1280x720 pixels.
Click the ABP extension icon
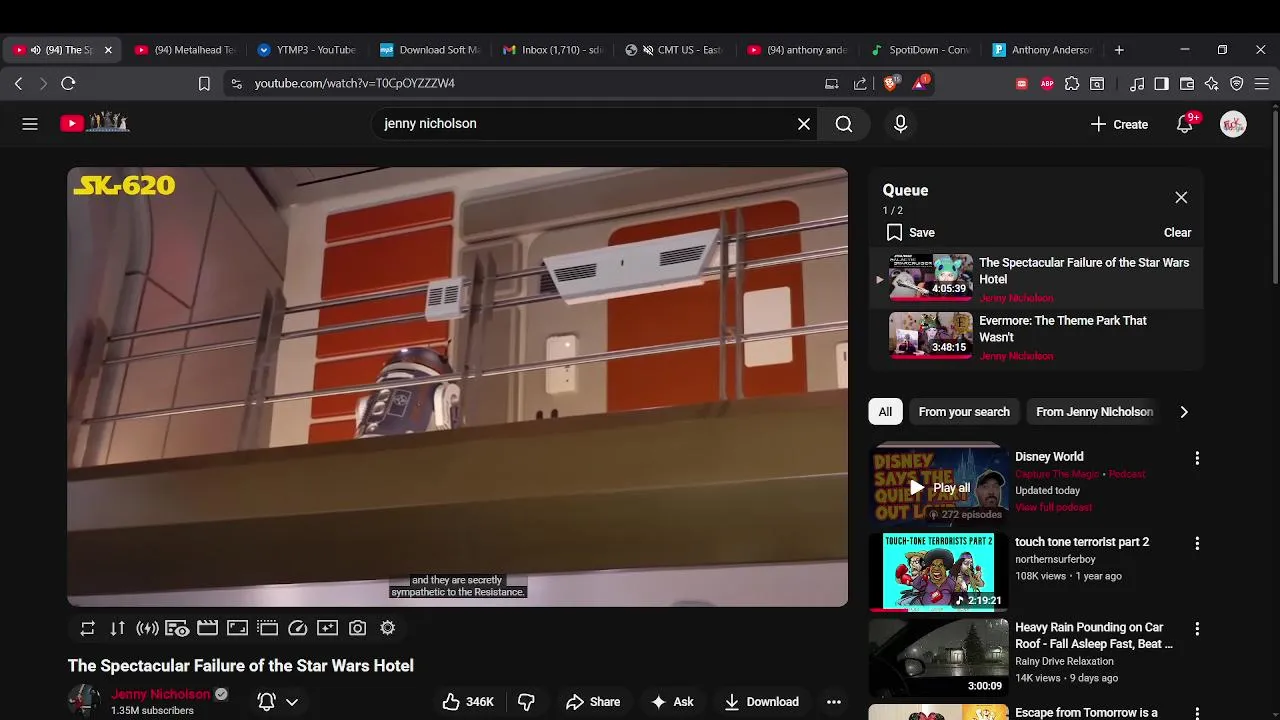pos(1047,84)
